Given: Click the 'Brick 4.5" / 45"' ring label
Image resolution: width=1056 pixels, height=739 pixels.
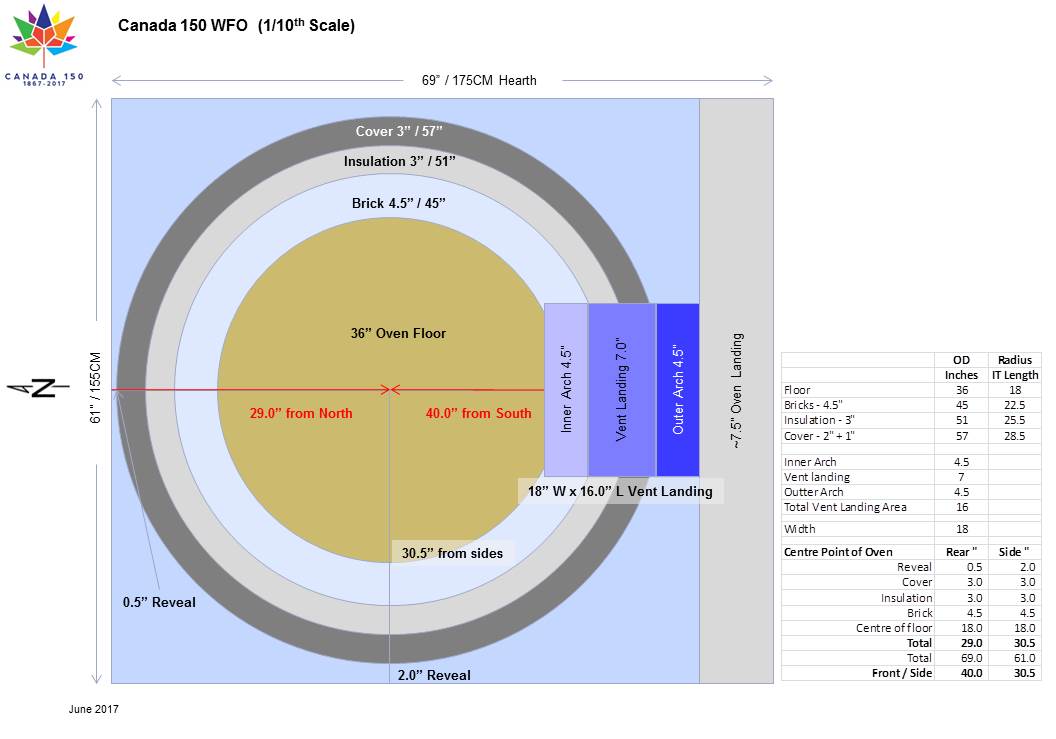Looking at the screenshot, I should click(399, 203).
